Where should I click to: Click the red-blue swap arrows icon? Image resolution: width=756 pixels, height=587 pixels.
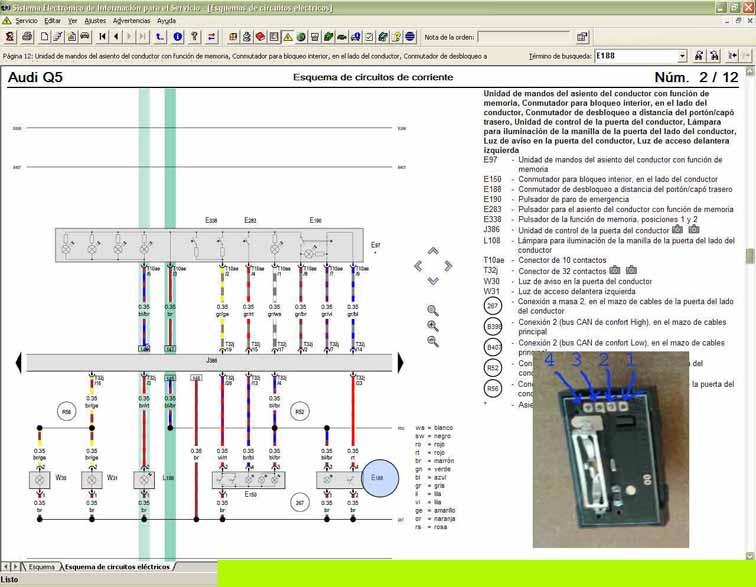(x=212, y=37)
